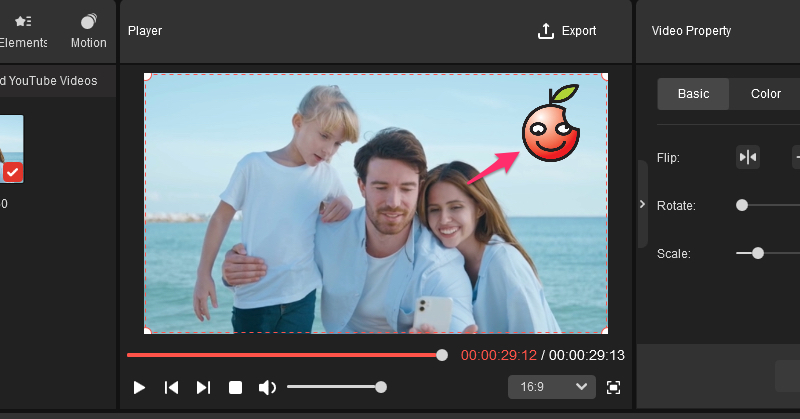This screenshot has height=419, width=800.
Task: Step to the next frame
Action: (203, 387)
